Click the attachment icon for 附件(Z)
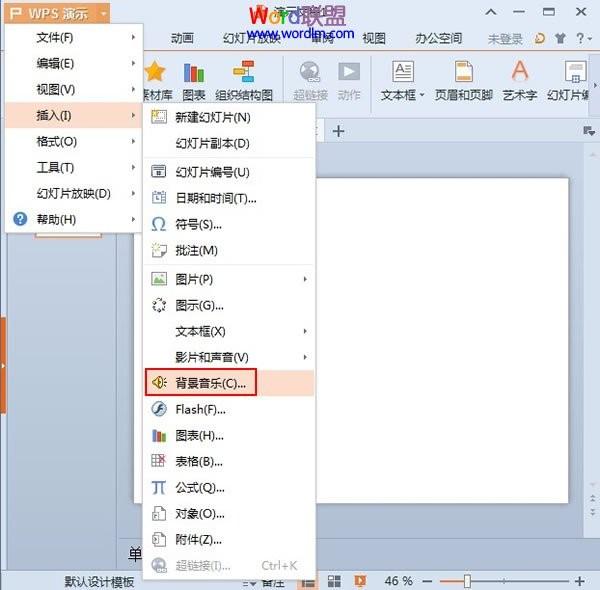This screenshot has height=590, width=600. pyautogui.click(x=159, y=539)
